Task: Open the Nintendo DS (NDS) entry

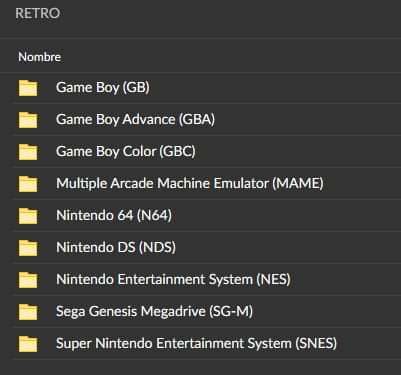Action: [116, 248]
